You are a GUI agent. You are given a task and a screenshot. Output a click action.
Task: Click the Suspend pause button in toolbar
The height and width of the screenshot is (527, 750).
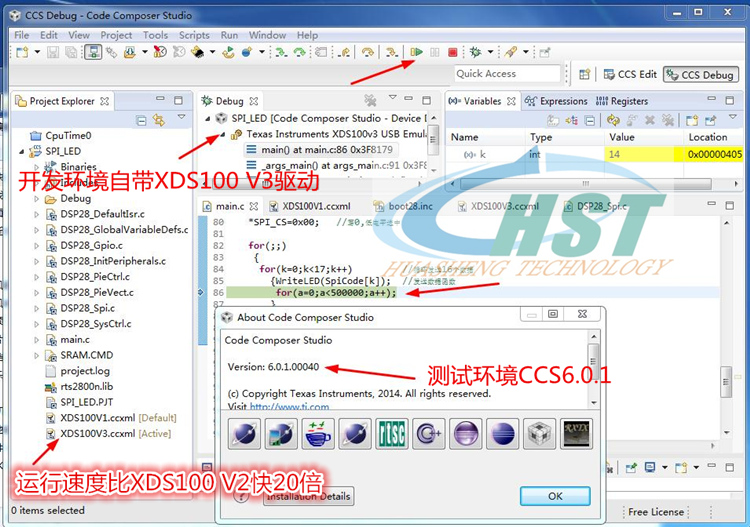pos(435,52)
